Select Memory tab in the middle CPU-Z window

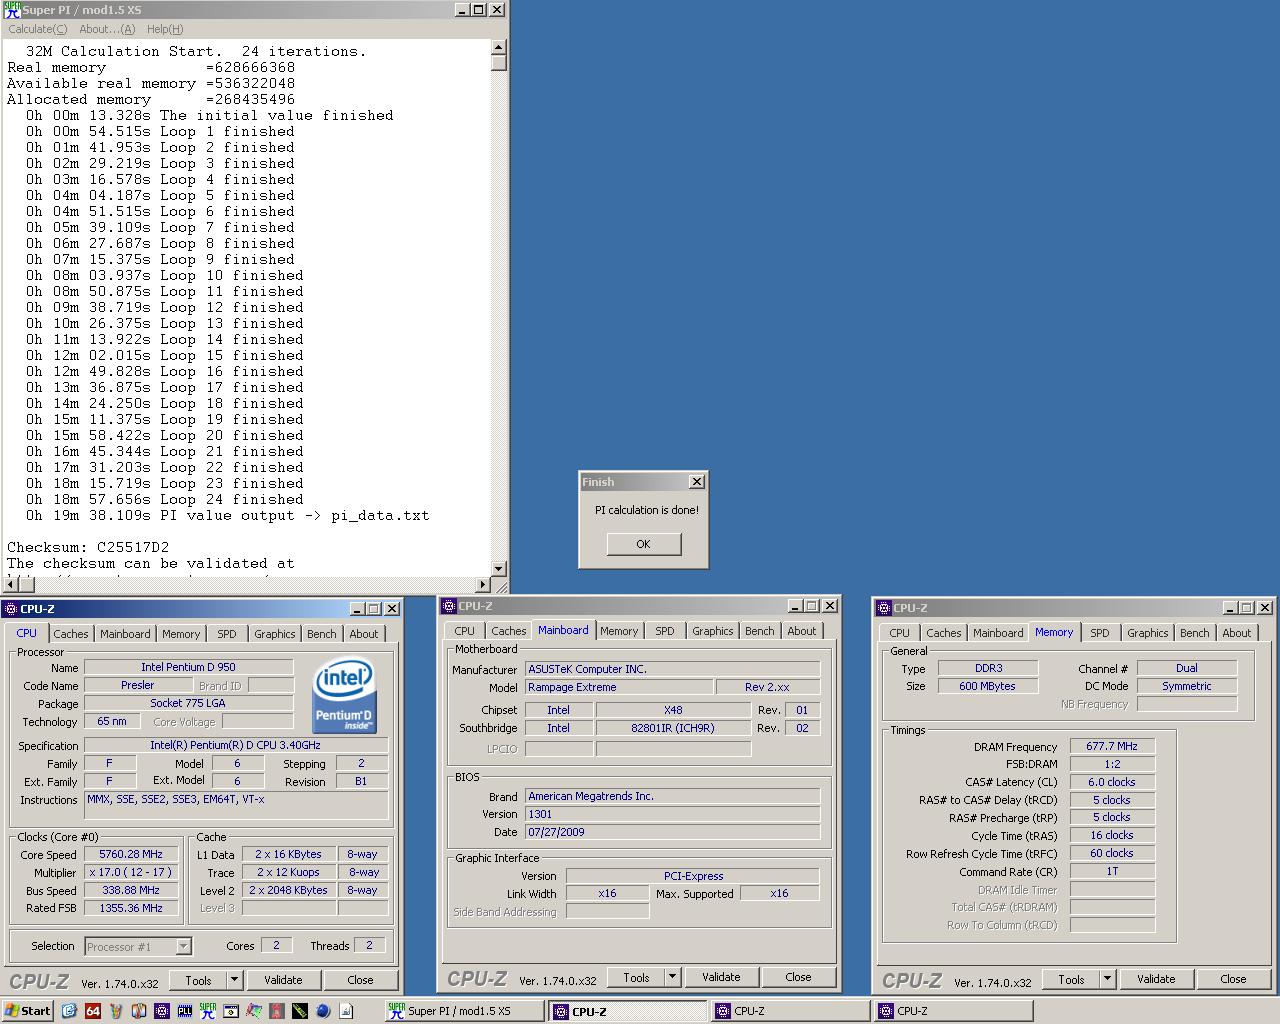(x=619, y=631)
